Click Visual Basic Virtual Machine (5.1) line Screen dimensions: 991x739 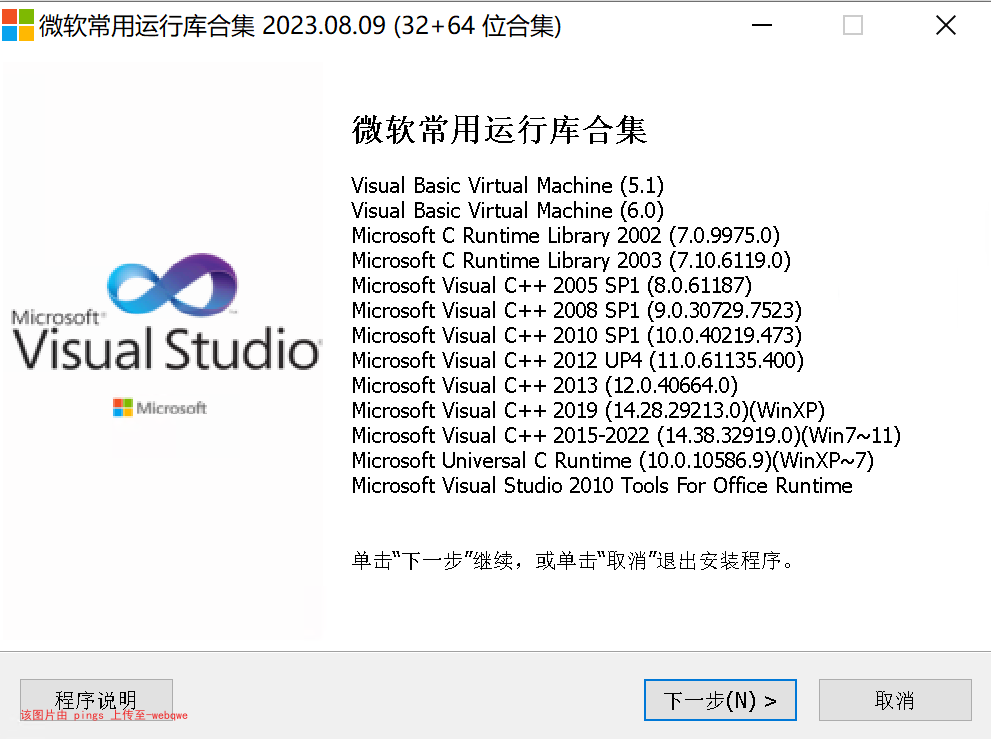[x=508, y=185]
